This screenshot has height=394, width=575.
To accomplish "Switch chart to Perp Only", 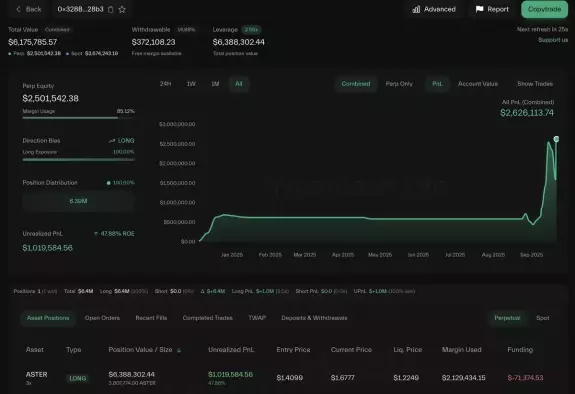I will 399,84.
